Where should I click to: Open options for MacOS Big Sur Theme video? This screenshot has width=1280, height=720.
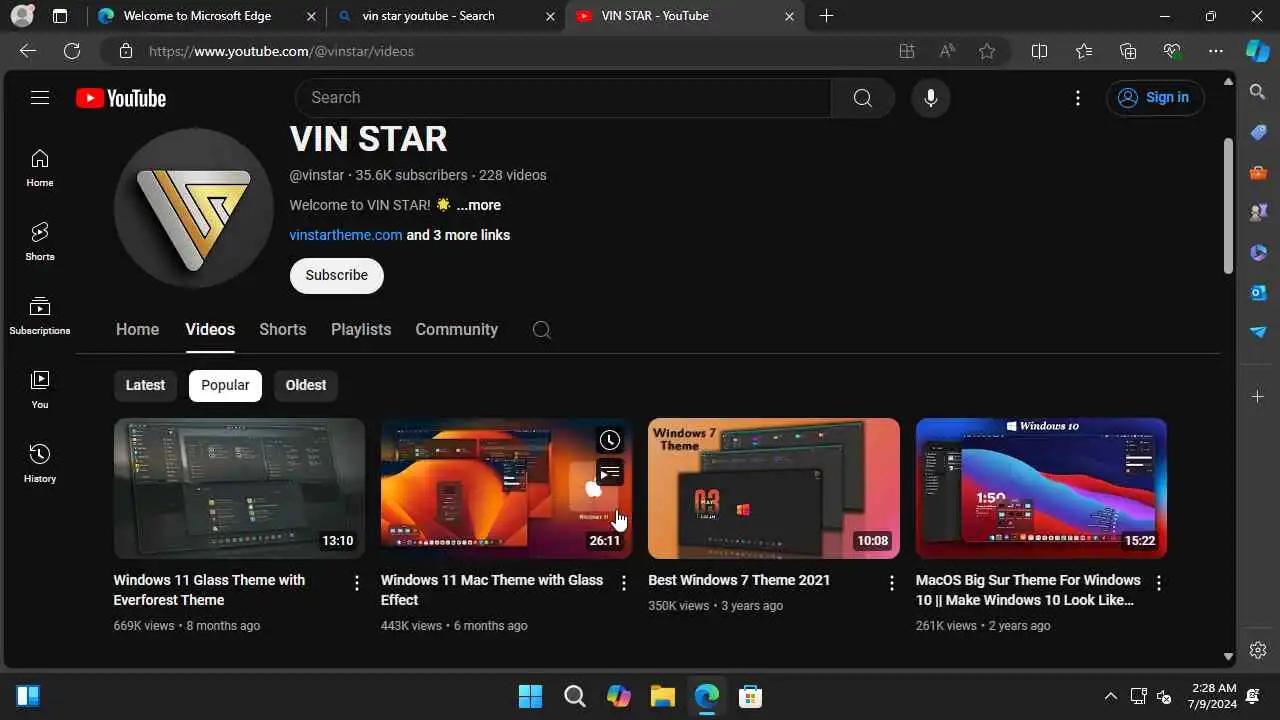pos(1159,583)
